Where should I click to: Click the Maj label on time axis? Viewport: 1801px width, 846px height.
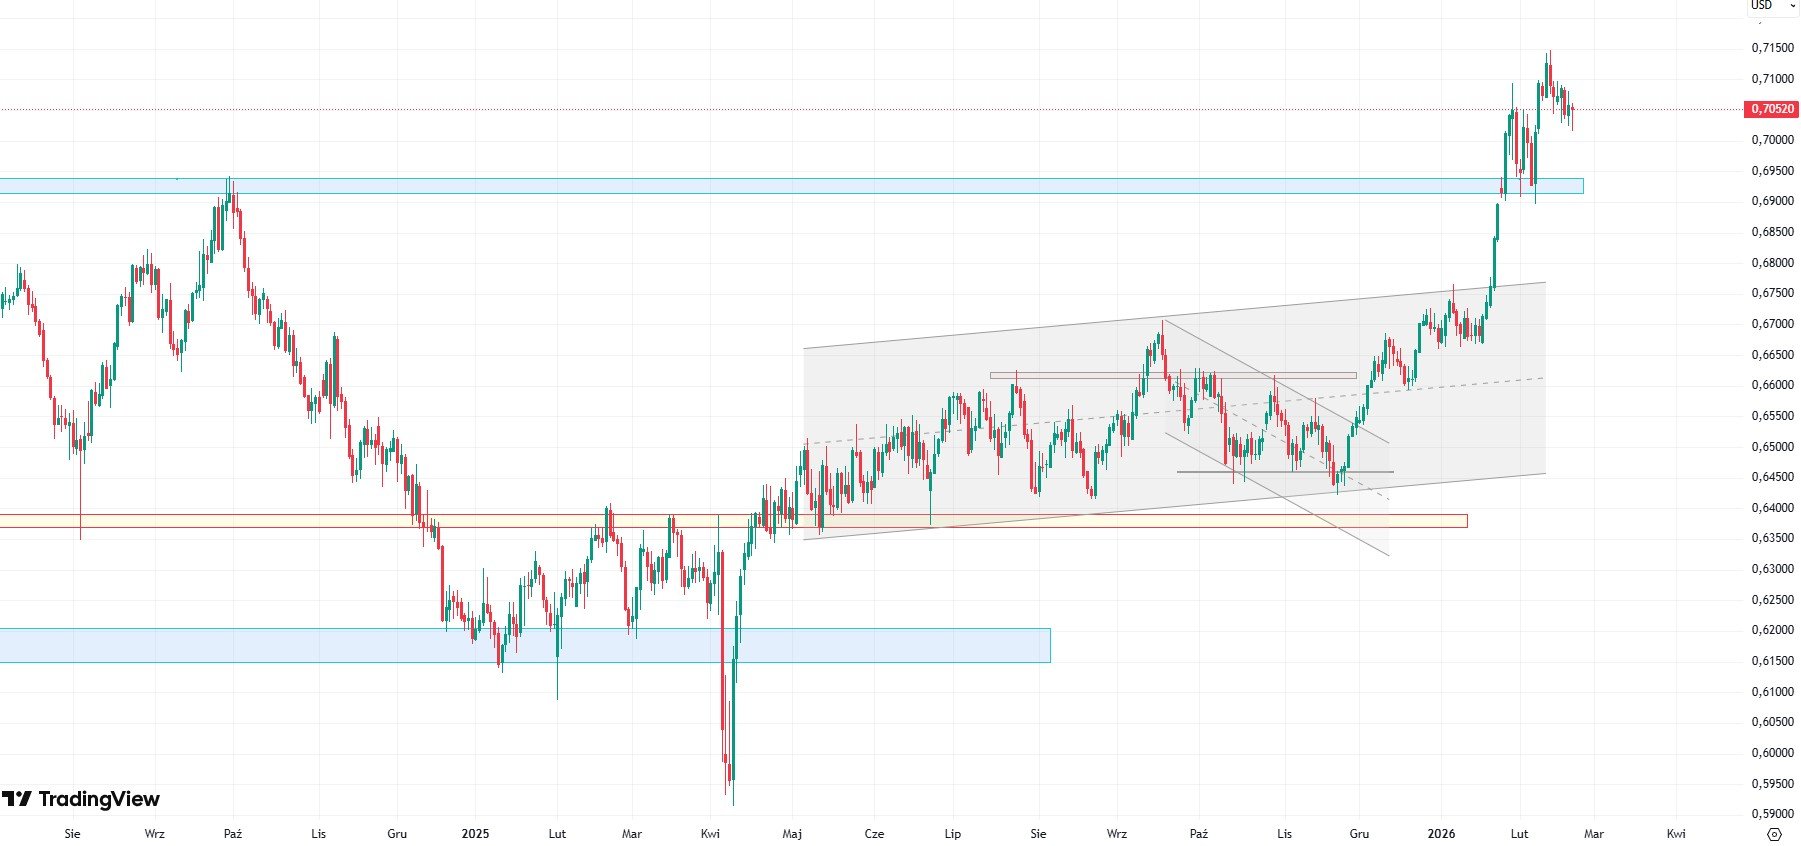point(792,834)
